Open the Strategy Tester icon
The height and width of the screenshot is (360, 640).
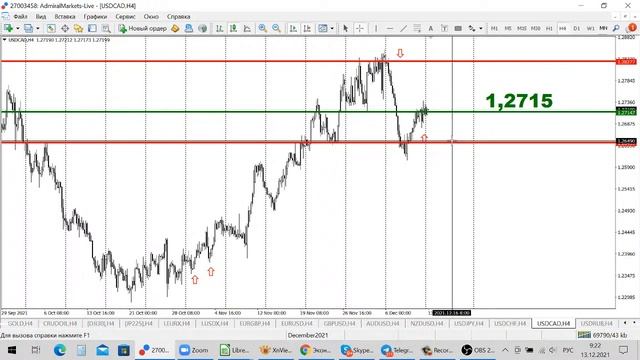pos(106,28)
